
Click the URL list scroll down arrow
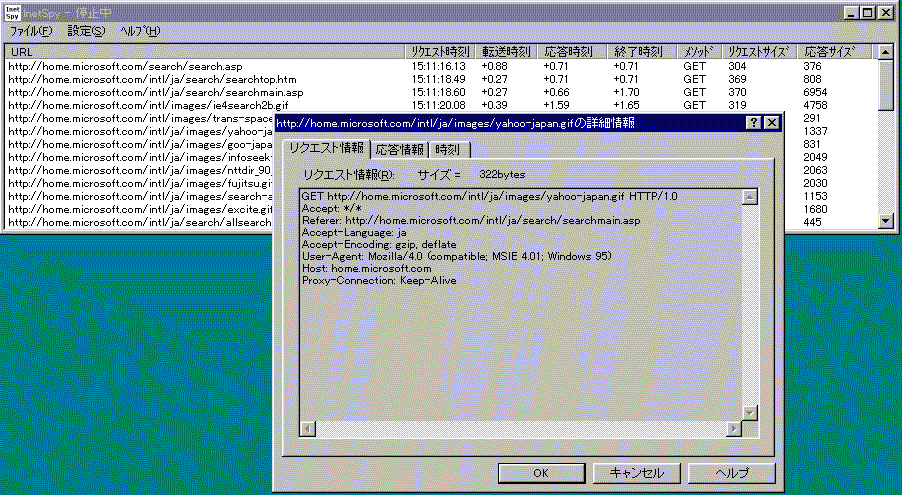[886, 220]
